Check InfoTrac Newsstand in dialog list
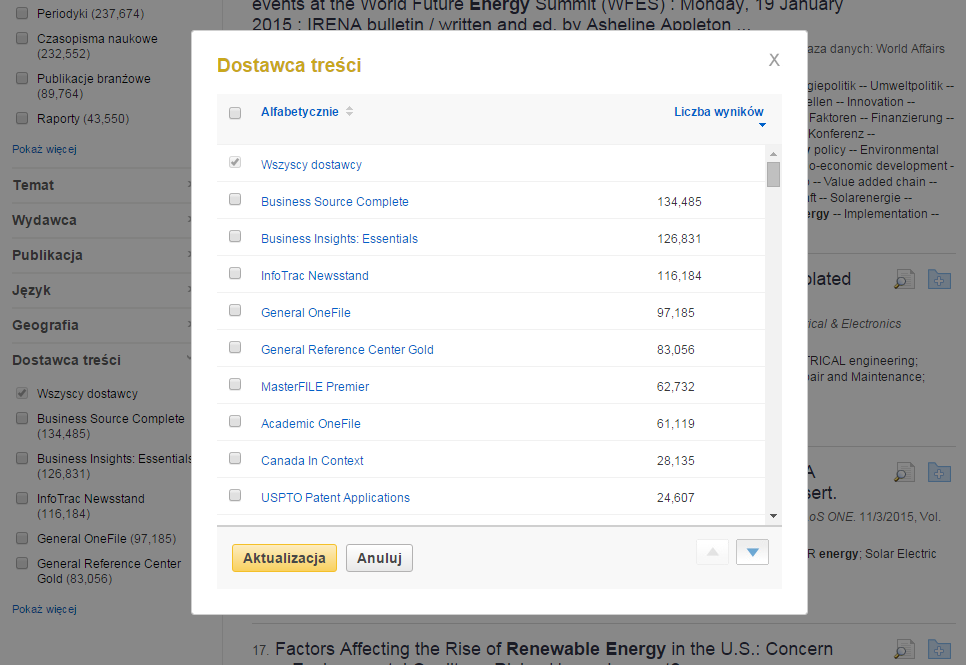The image size is (966, 665). coord(235,273)
